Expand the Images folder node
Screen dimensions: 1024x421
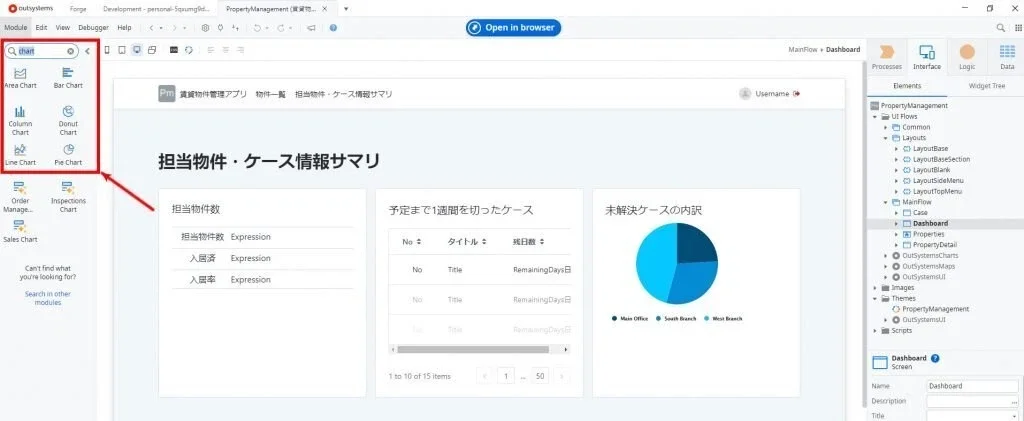tap(875, 287)
